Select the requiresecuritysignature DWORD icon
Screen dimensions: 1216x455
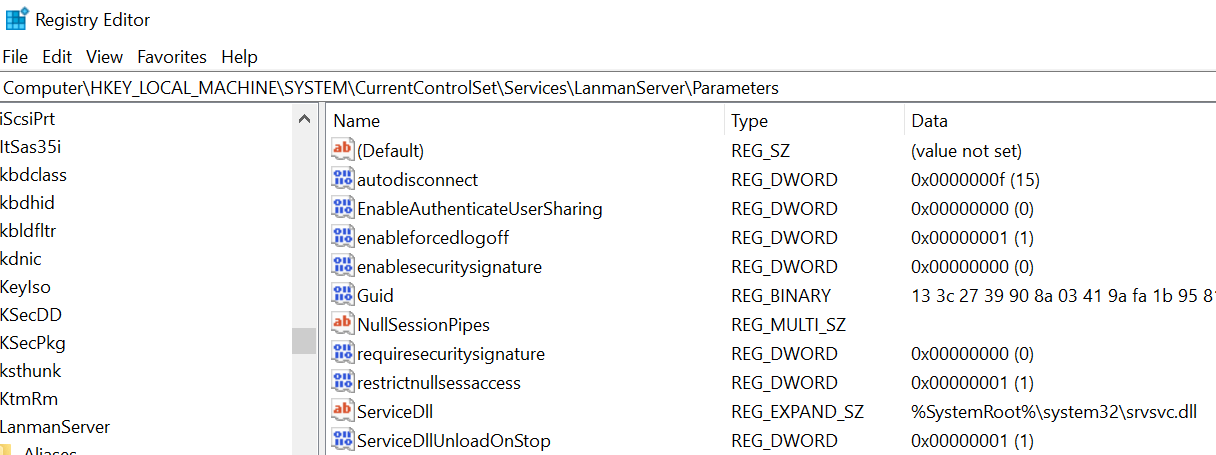343,353
